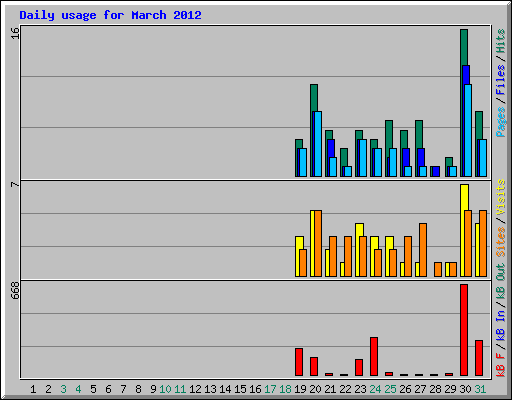Select the day "13" label on the x-axis
This screenshot has width=512, height=400.
(x=210, y=389)
